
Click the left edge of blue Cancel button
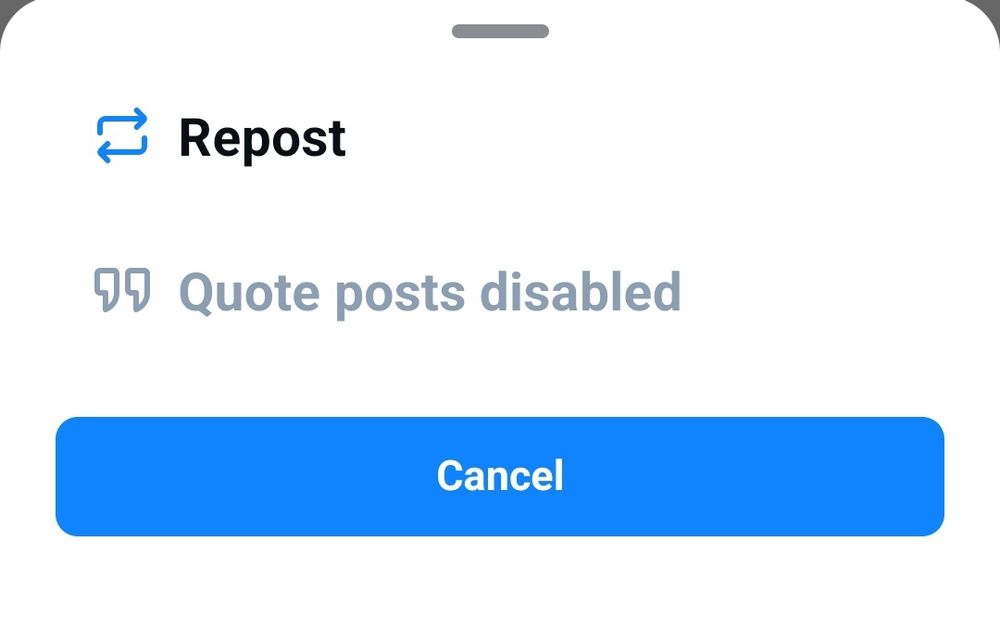point(70,476)
